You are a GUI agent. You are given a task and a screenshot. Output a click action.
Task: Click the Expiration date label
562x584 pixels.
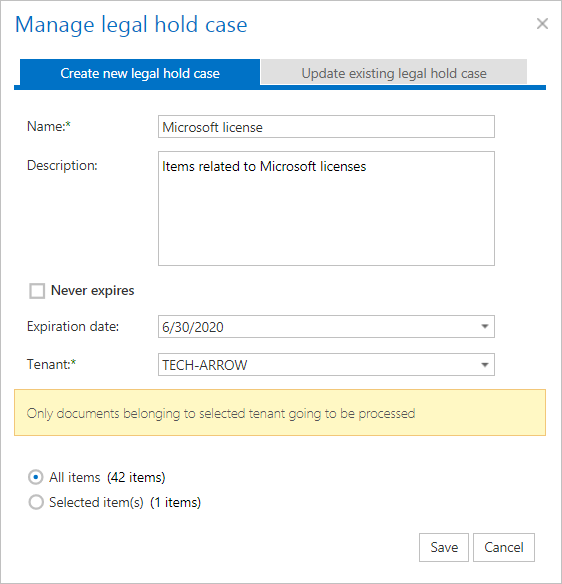(73, 326)
